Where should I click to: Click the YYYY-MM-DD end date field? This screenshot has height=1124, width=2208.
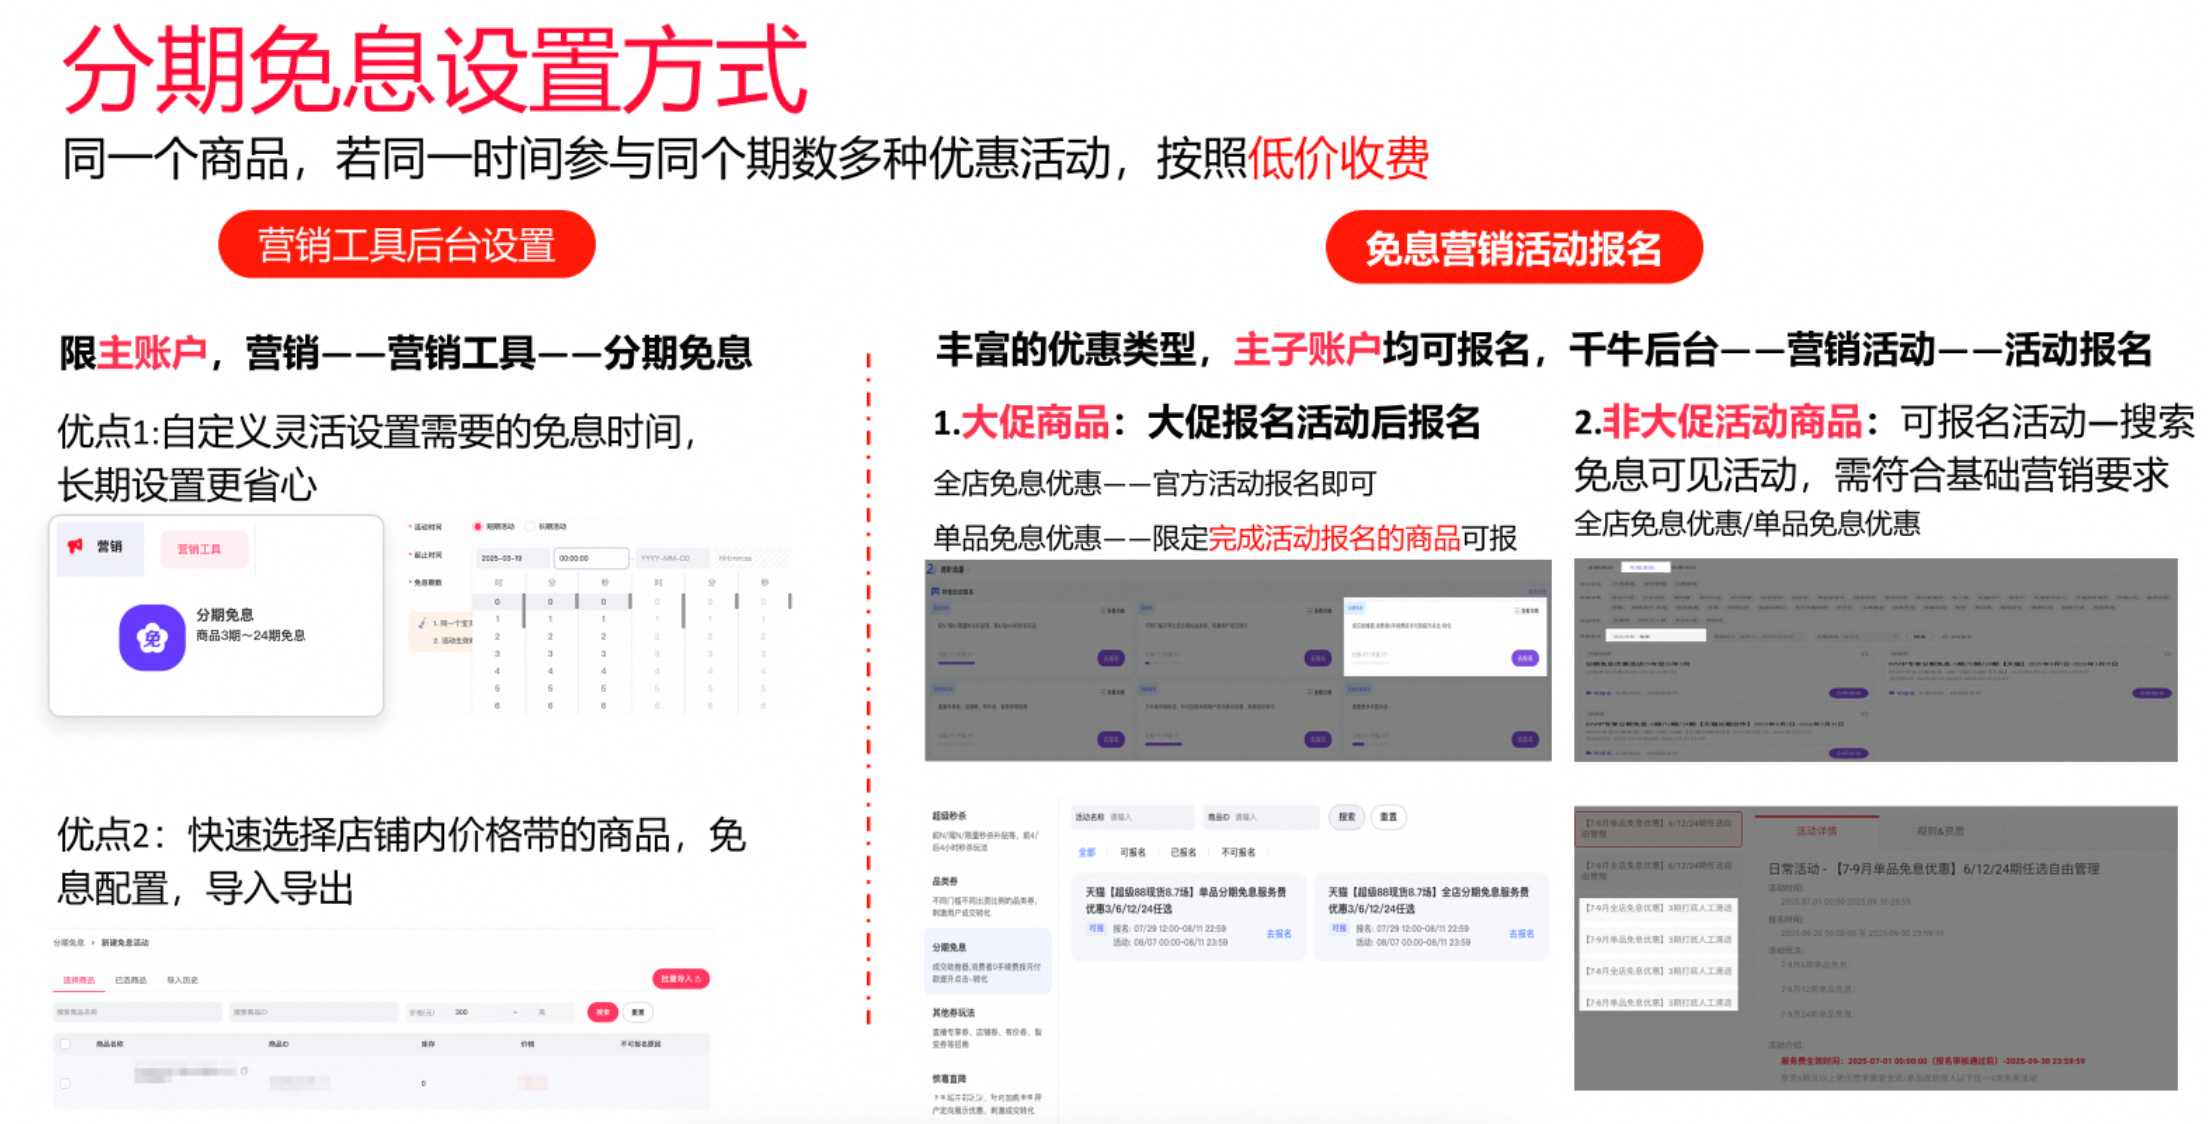pyautogui.click(x=672, y=558)
